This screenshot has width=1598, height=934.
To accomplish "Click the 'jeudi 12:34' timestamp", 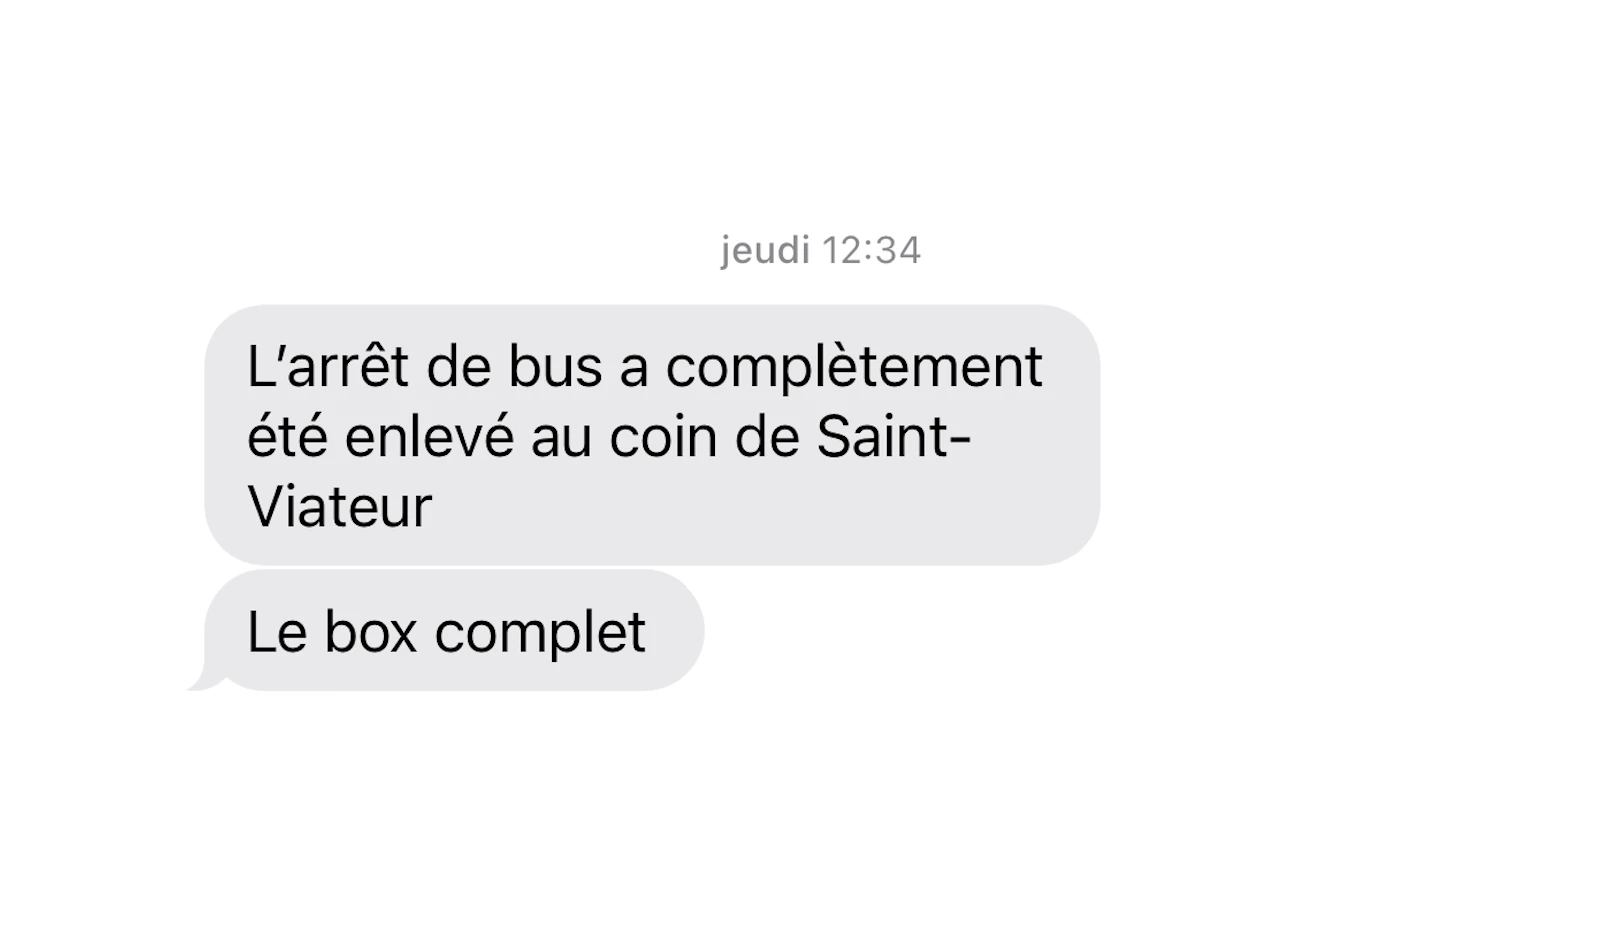I will (x=820, y=250).
